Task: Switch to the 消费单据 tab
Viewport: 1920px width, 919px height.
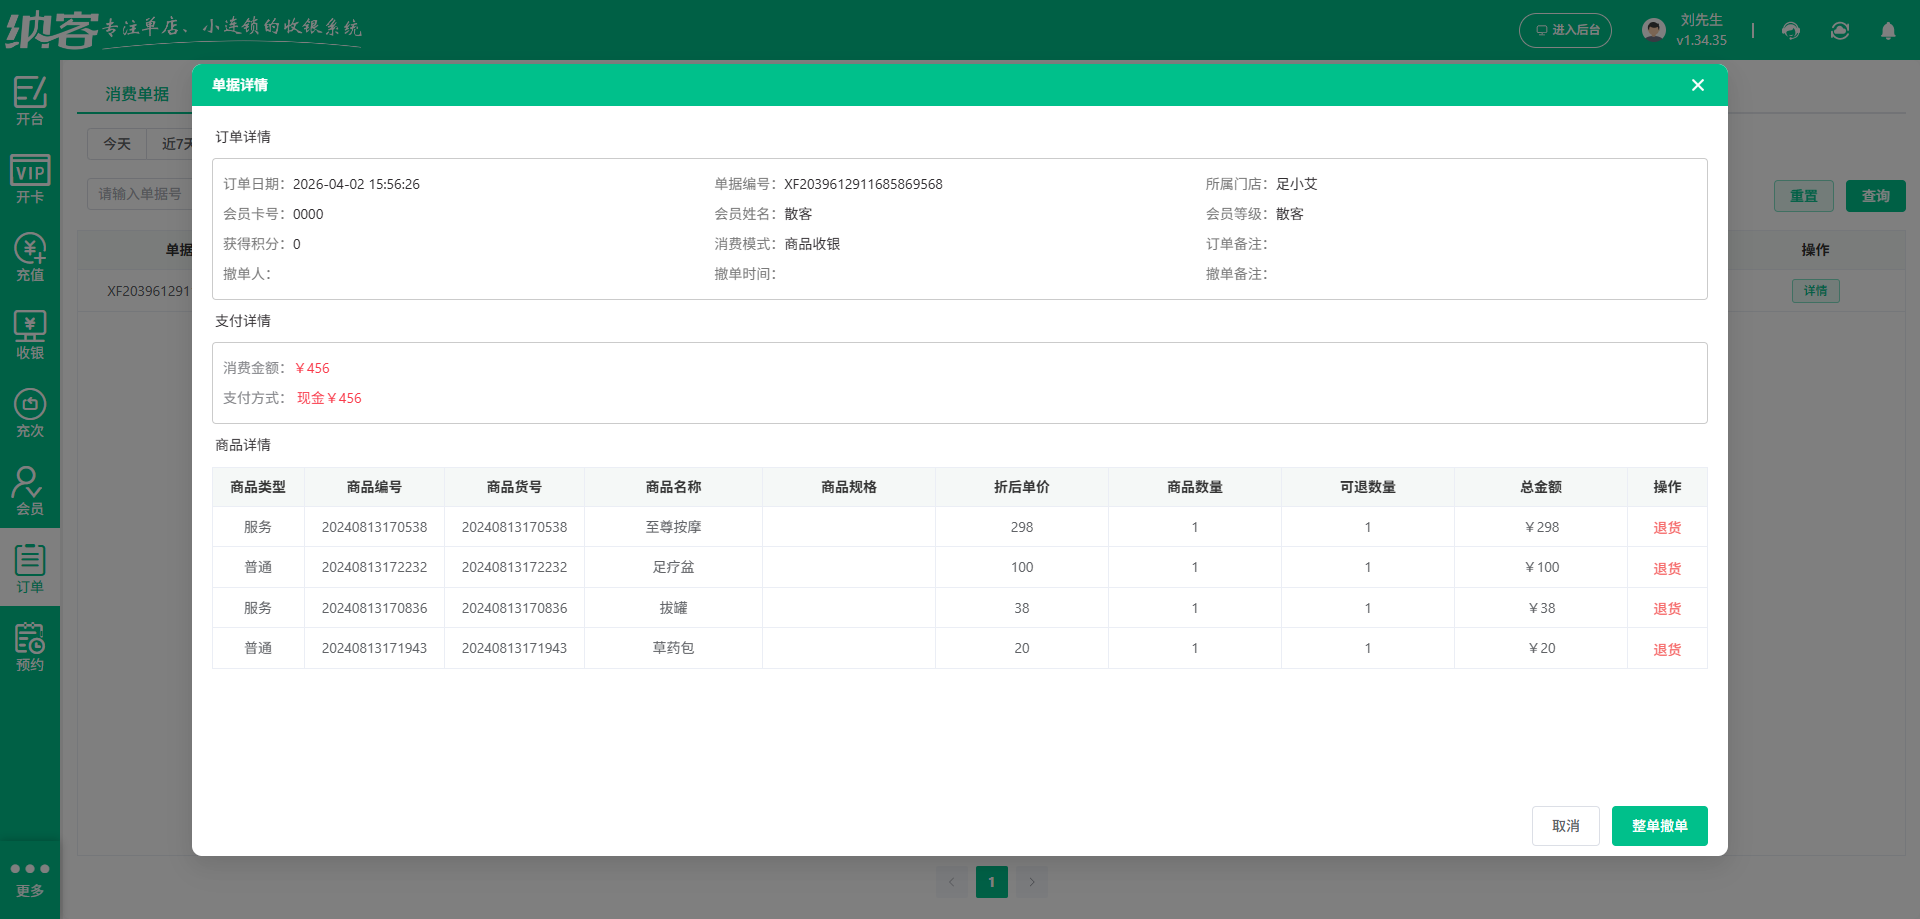Action: 138,93
